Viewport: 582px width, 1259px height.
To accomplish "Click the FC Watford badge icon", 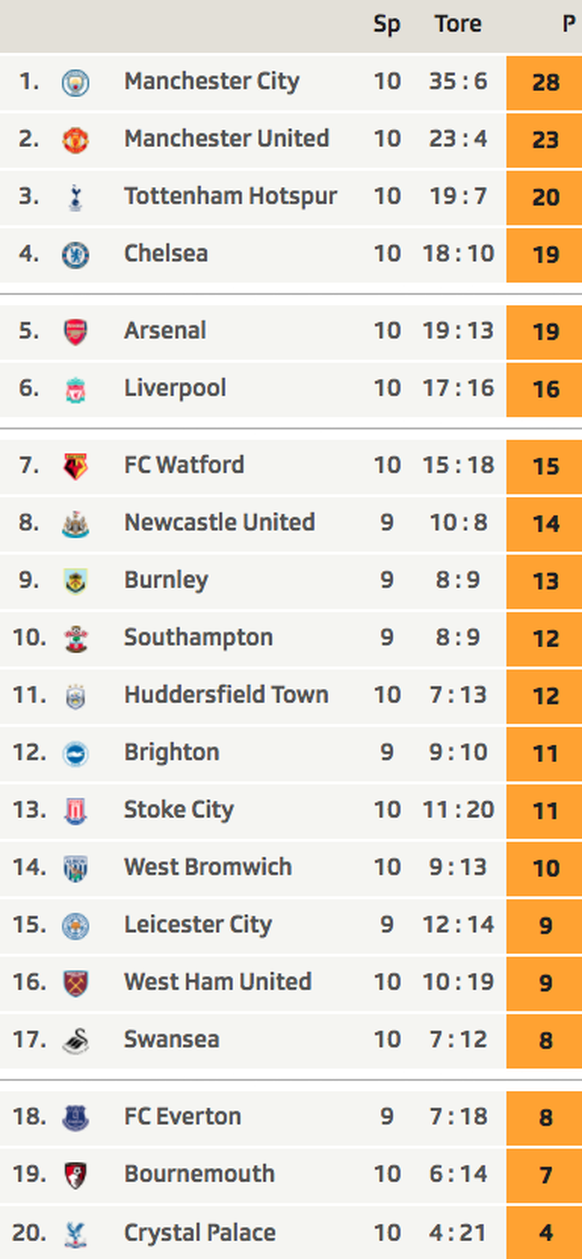I will 75,466.
